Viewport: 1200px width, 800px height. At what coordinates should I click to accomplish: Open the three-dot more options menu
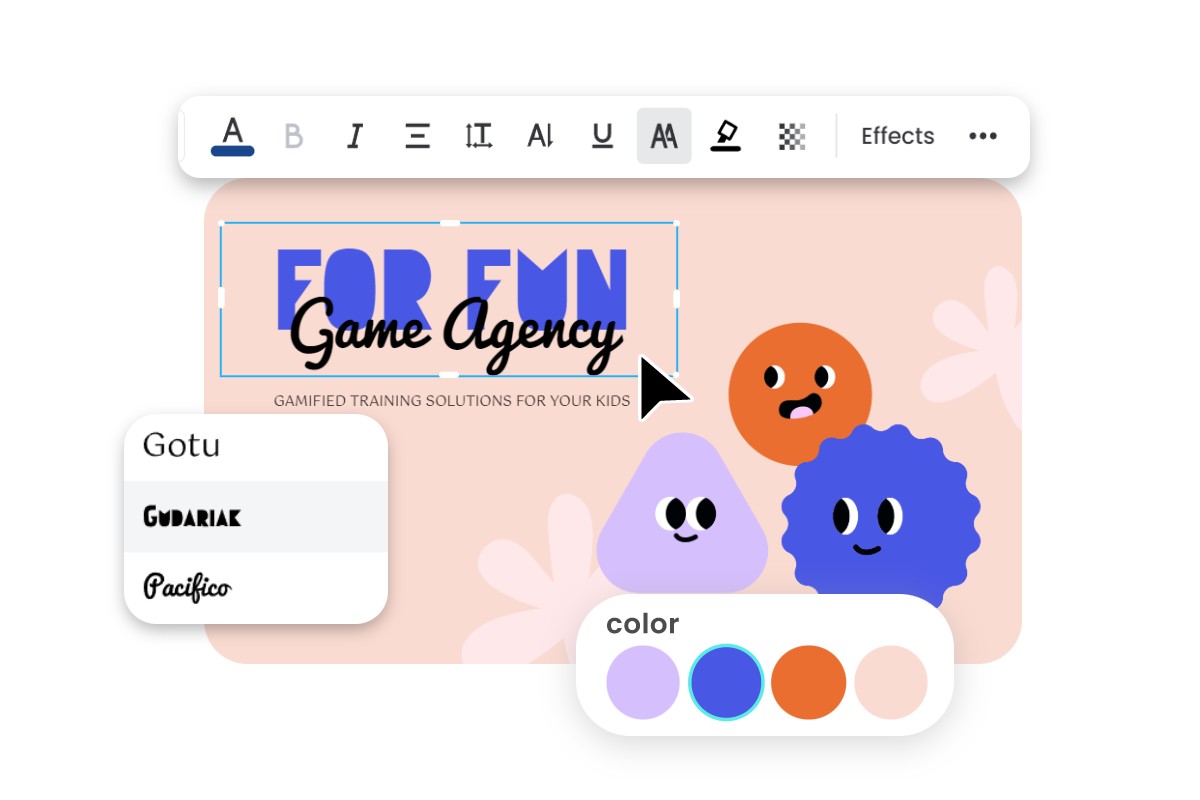pos(983,136)
